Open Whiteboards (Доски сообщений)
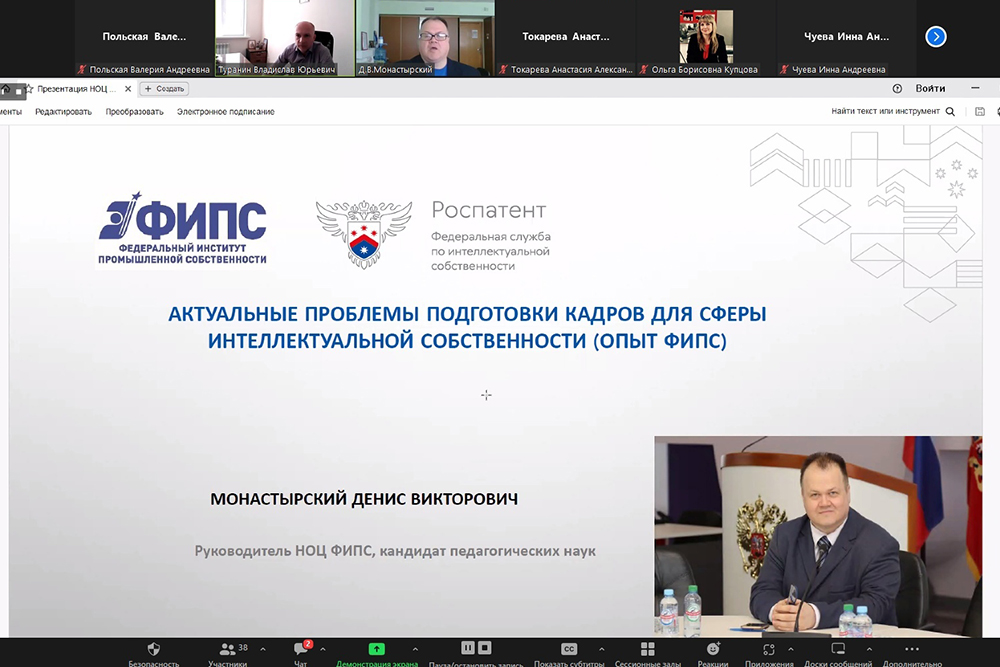Screen dimensions: 1000x667 (x=838, y=650)
